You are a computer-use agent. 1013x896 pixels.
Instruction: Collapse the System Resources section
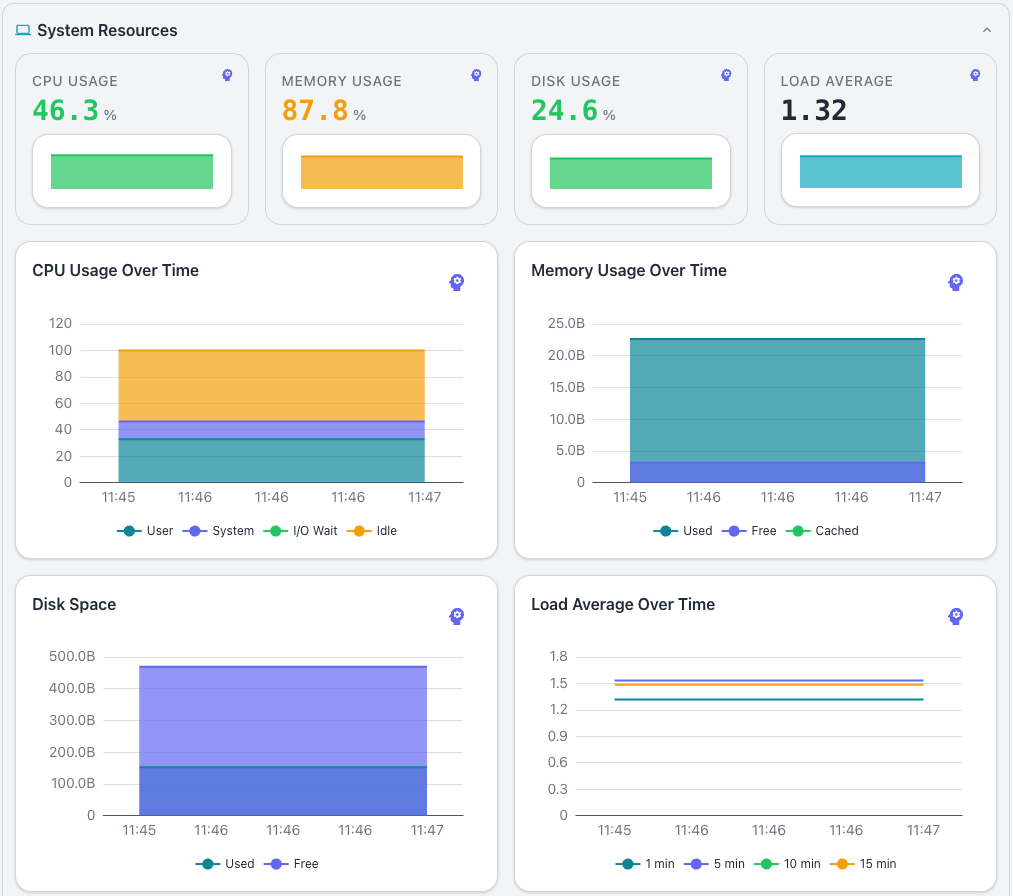point(987,30)
